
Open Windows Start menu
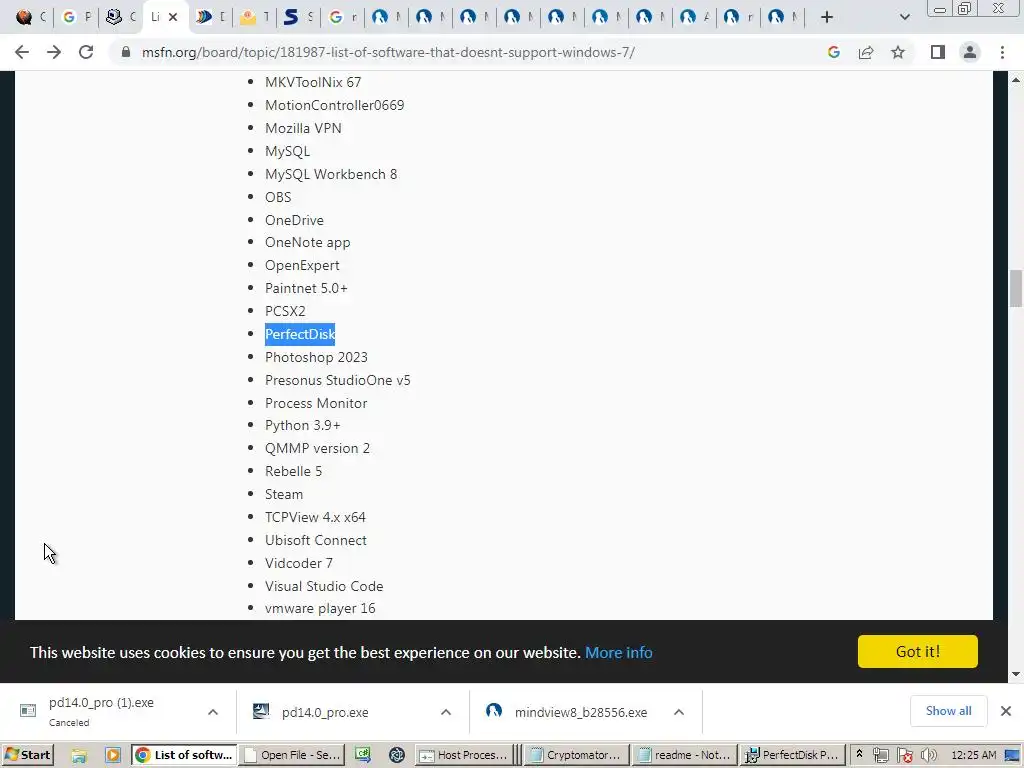(27, 755)
